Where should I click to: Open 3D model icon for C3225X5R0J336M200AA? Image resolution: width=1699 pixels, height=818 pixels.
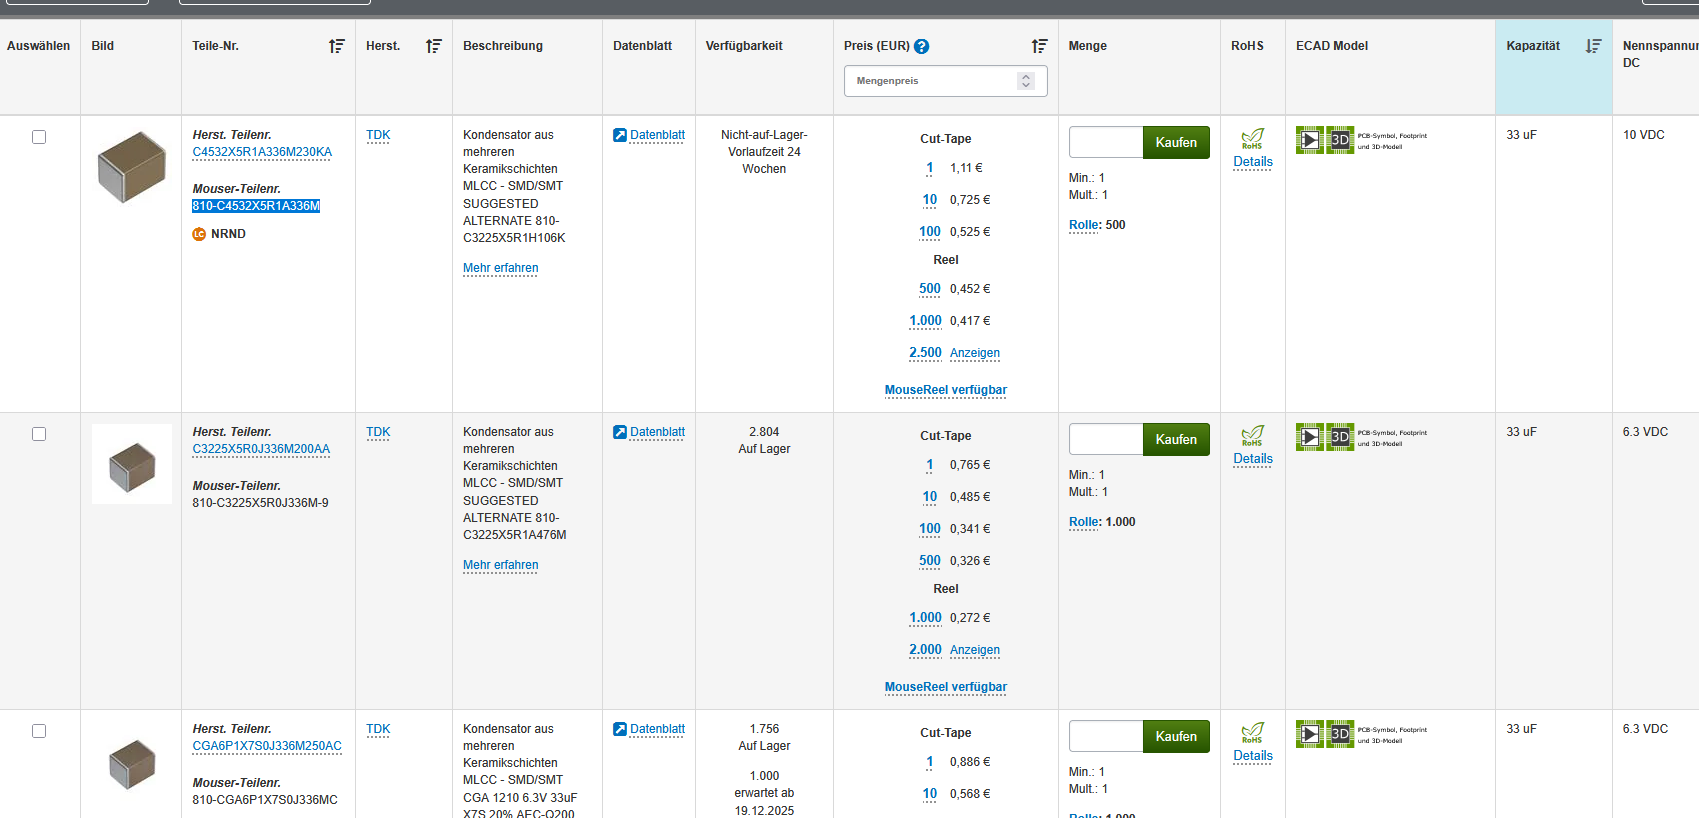coord(1340,437)
